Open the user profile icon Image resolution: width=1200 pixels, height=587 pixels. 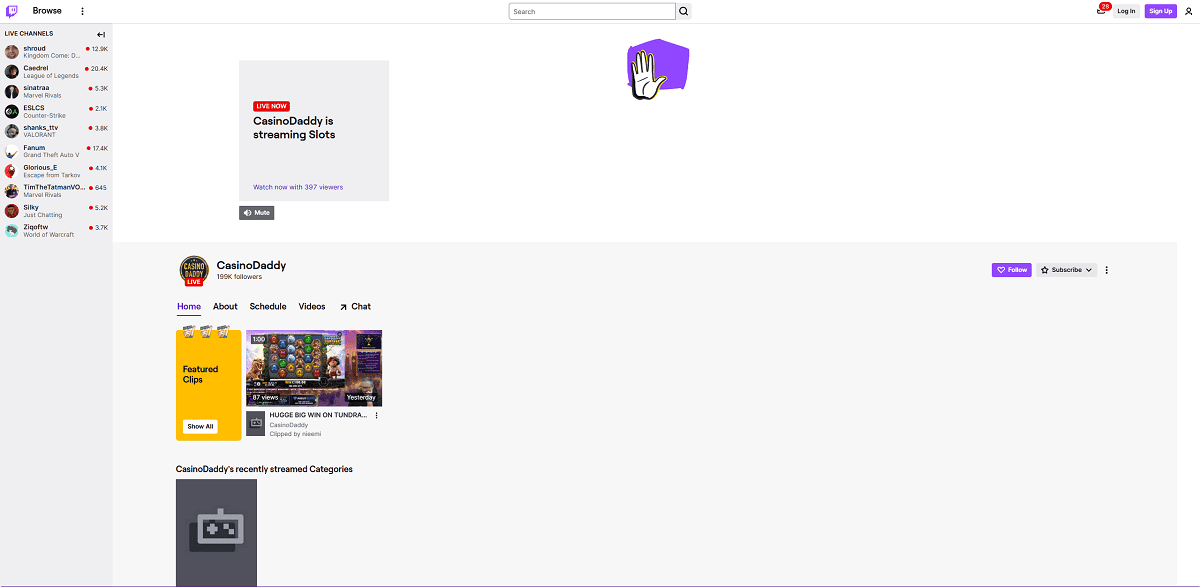1188,11
